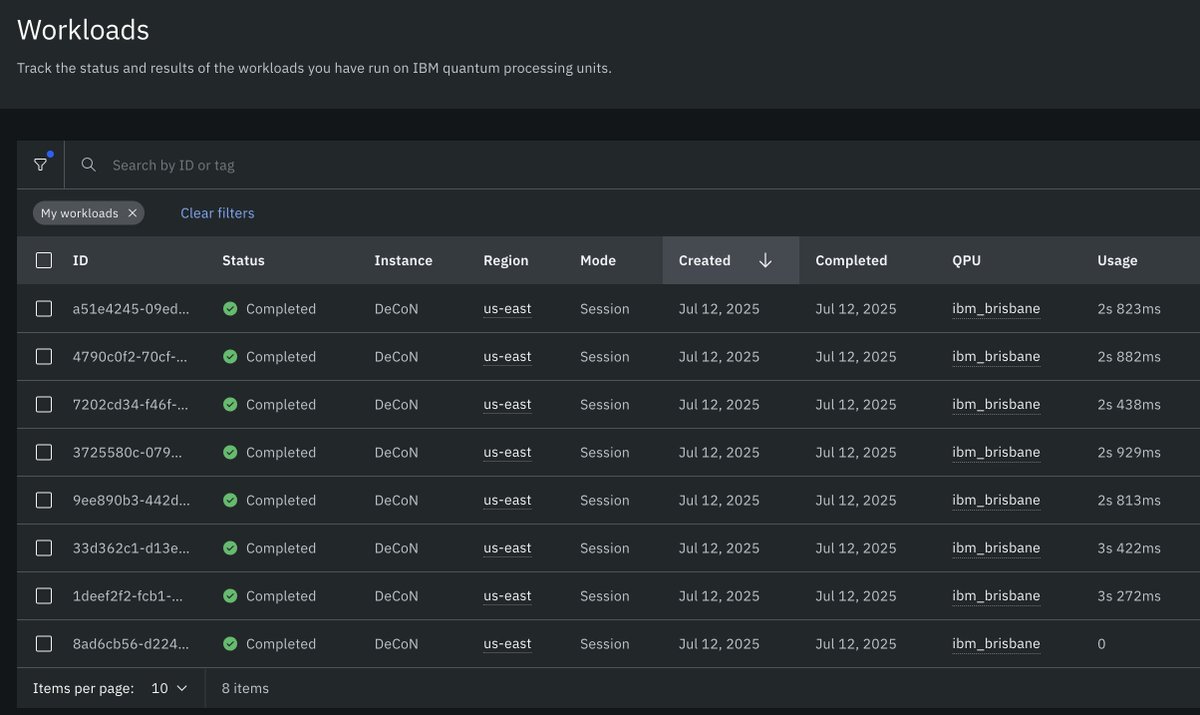Open workload ID 9ee890b3-442d...
Image resolution: width=1200 pixels, height=715 pixels.
pos(131,501)
